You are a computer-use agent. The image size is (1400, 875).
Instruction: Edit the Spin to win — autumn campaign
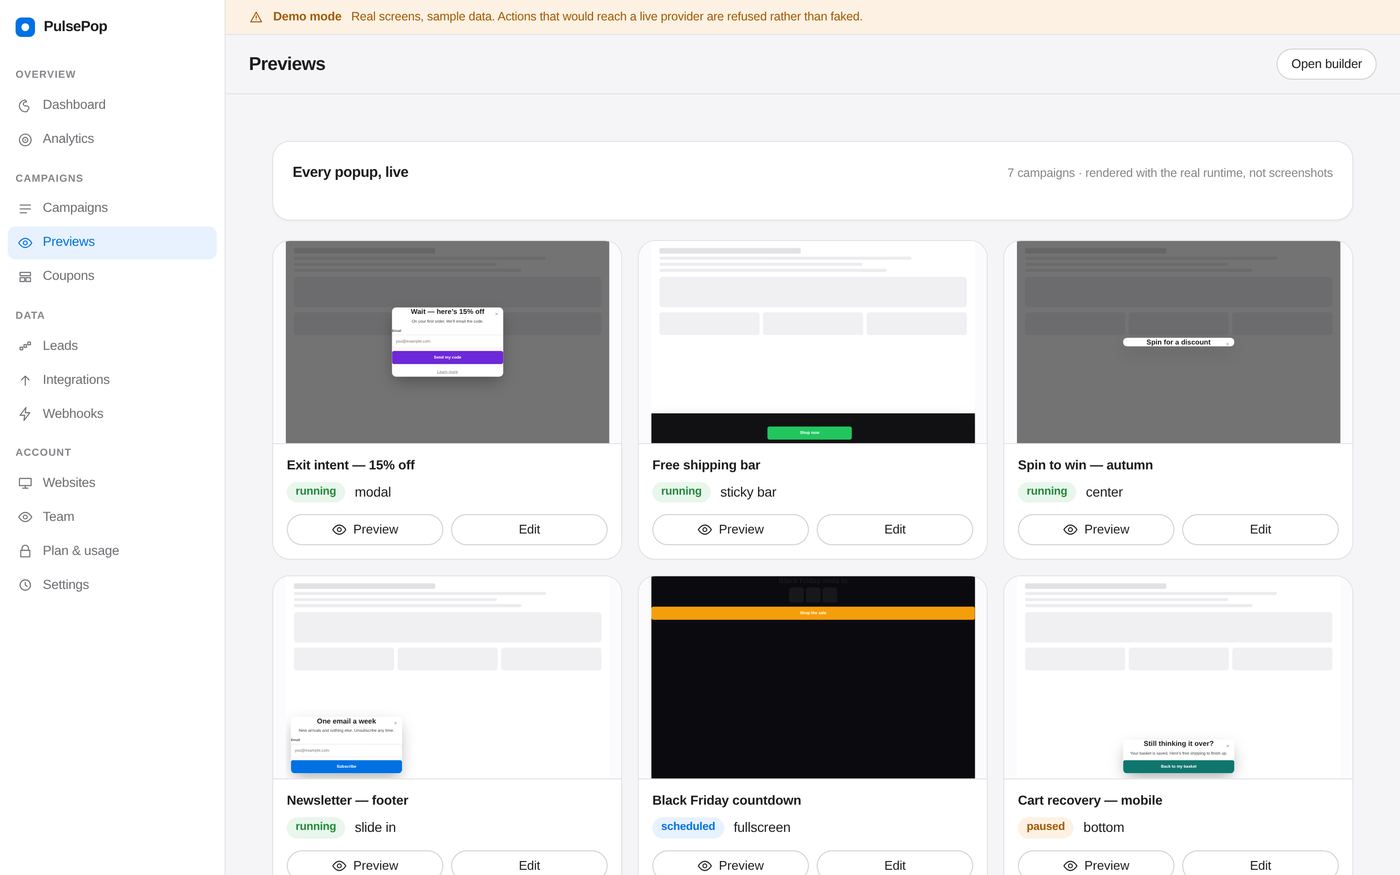pos(1260,530)
